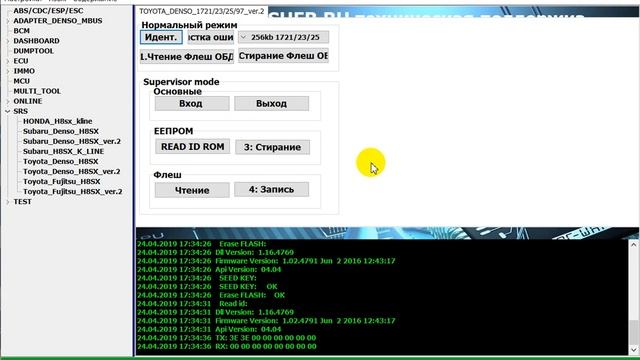Select the TOYOTA_DENSO_1721/23/25/97_ver.2 tab
The height and width of the screenshot is (360, 640).
(x=202, y=11)
